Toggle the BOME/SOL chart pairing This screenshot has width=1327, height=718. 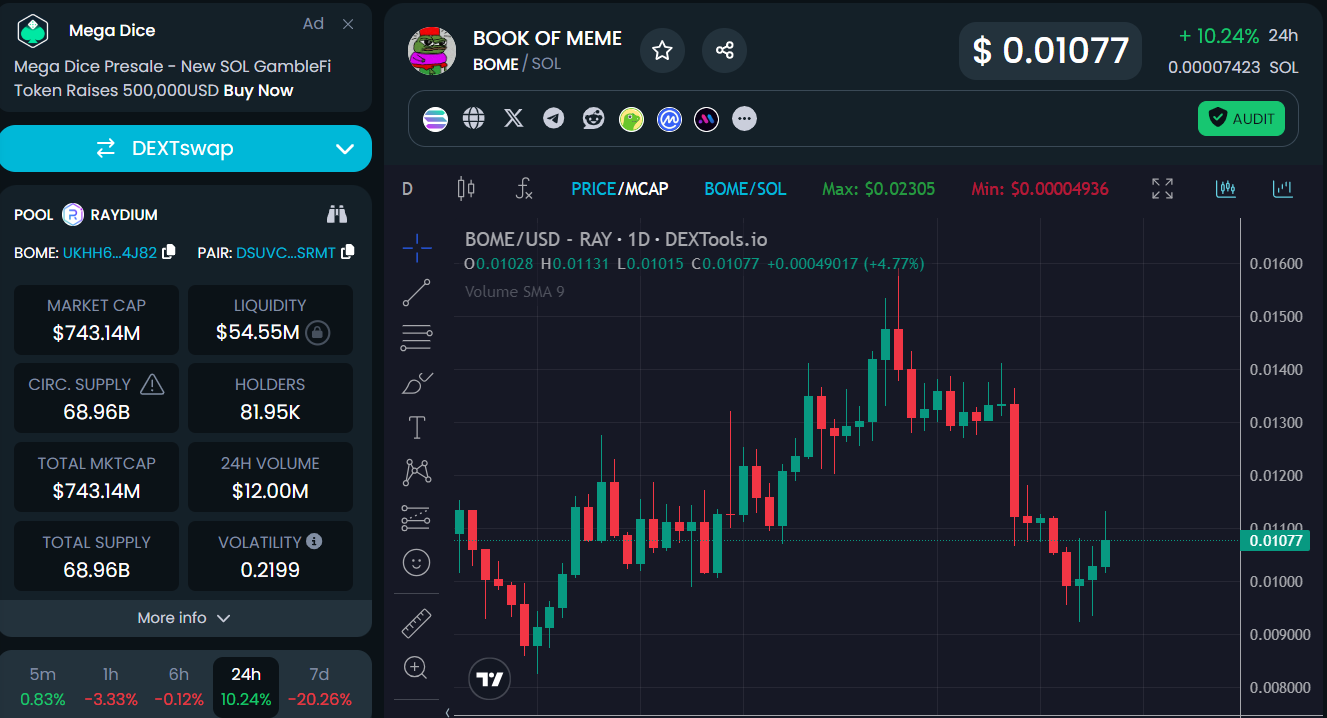click(745, 188)
